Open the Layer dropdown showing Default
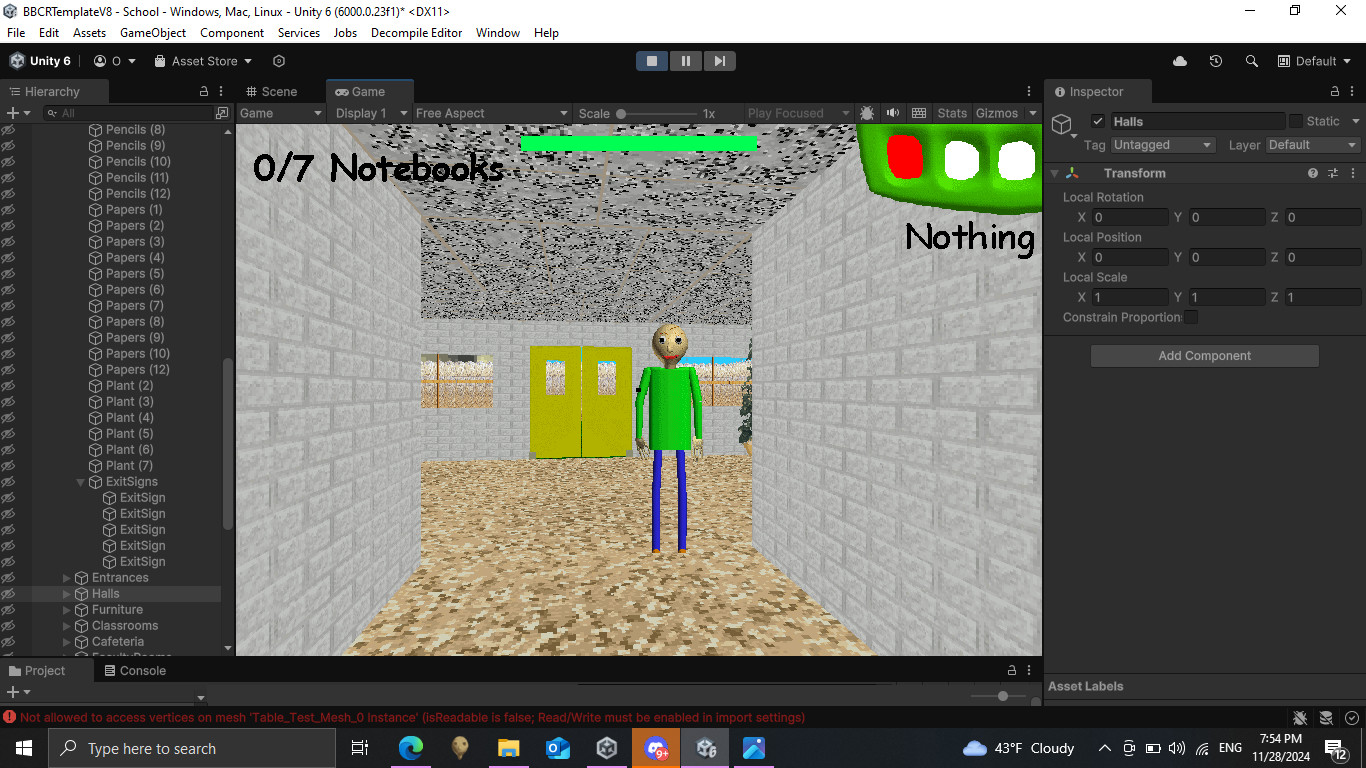 point(1311,144)
